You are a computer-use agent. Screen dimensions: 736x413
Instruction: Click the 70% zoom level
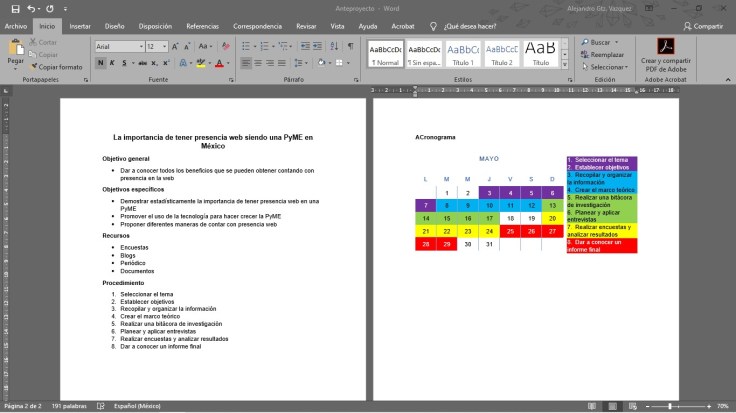pyautogui.click(x=722, y=406)
